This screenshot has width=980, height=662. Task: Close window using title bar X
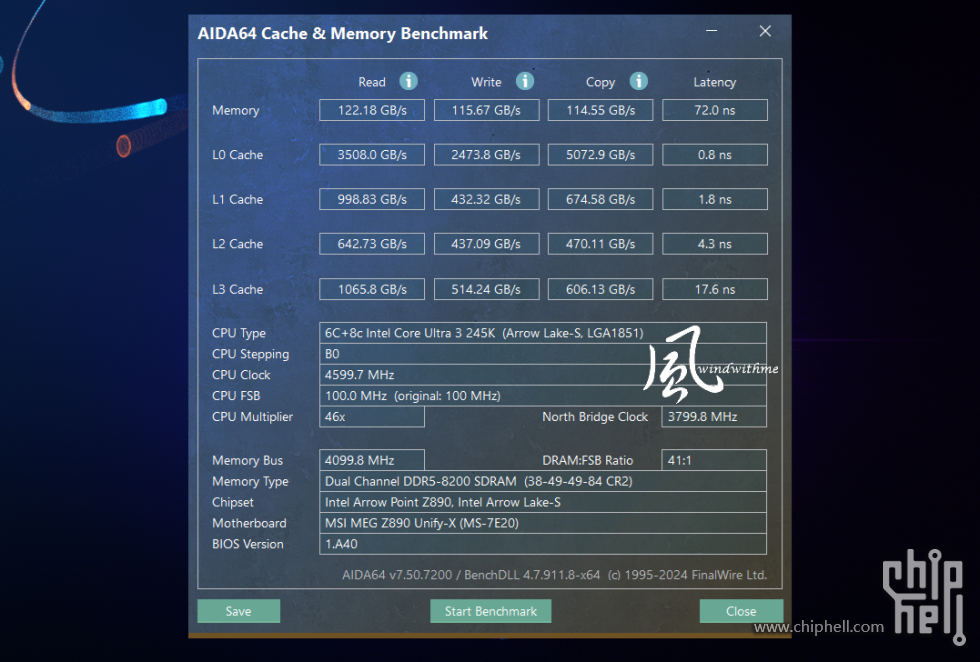point(765,31)
